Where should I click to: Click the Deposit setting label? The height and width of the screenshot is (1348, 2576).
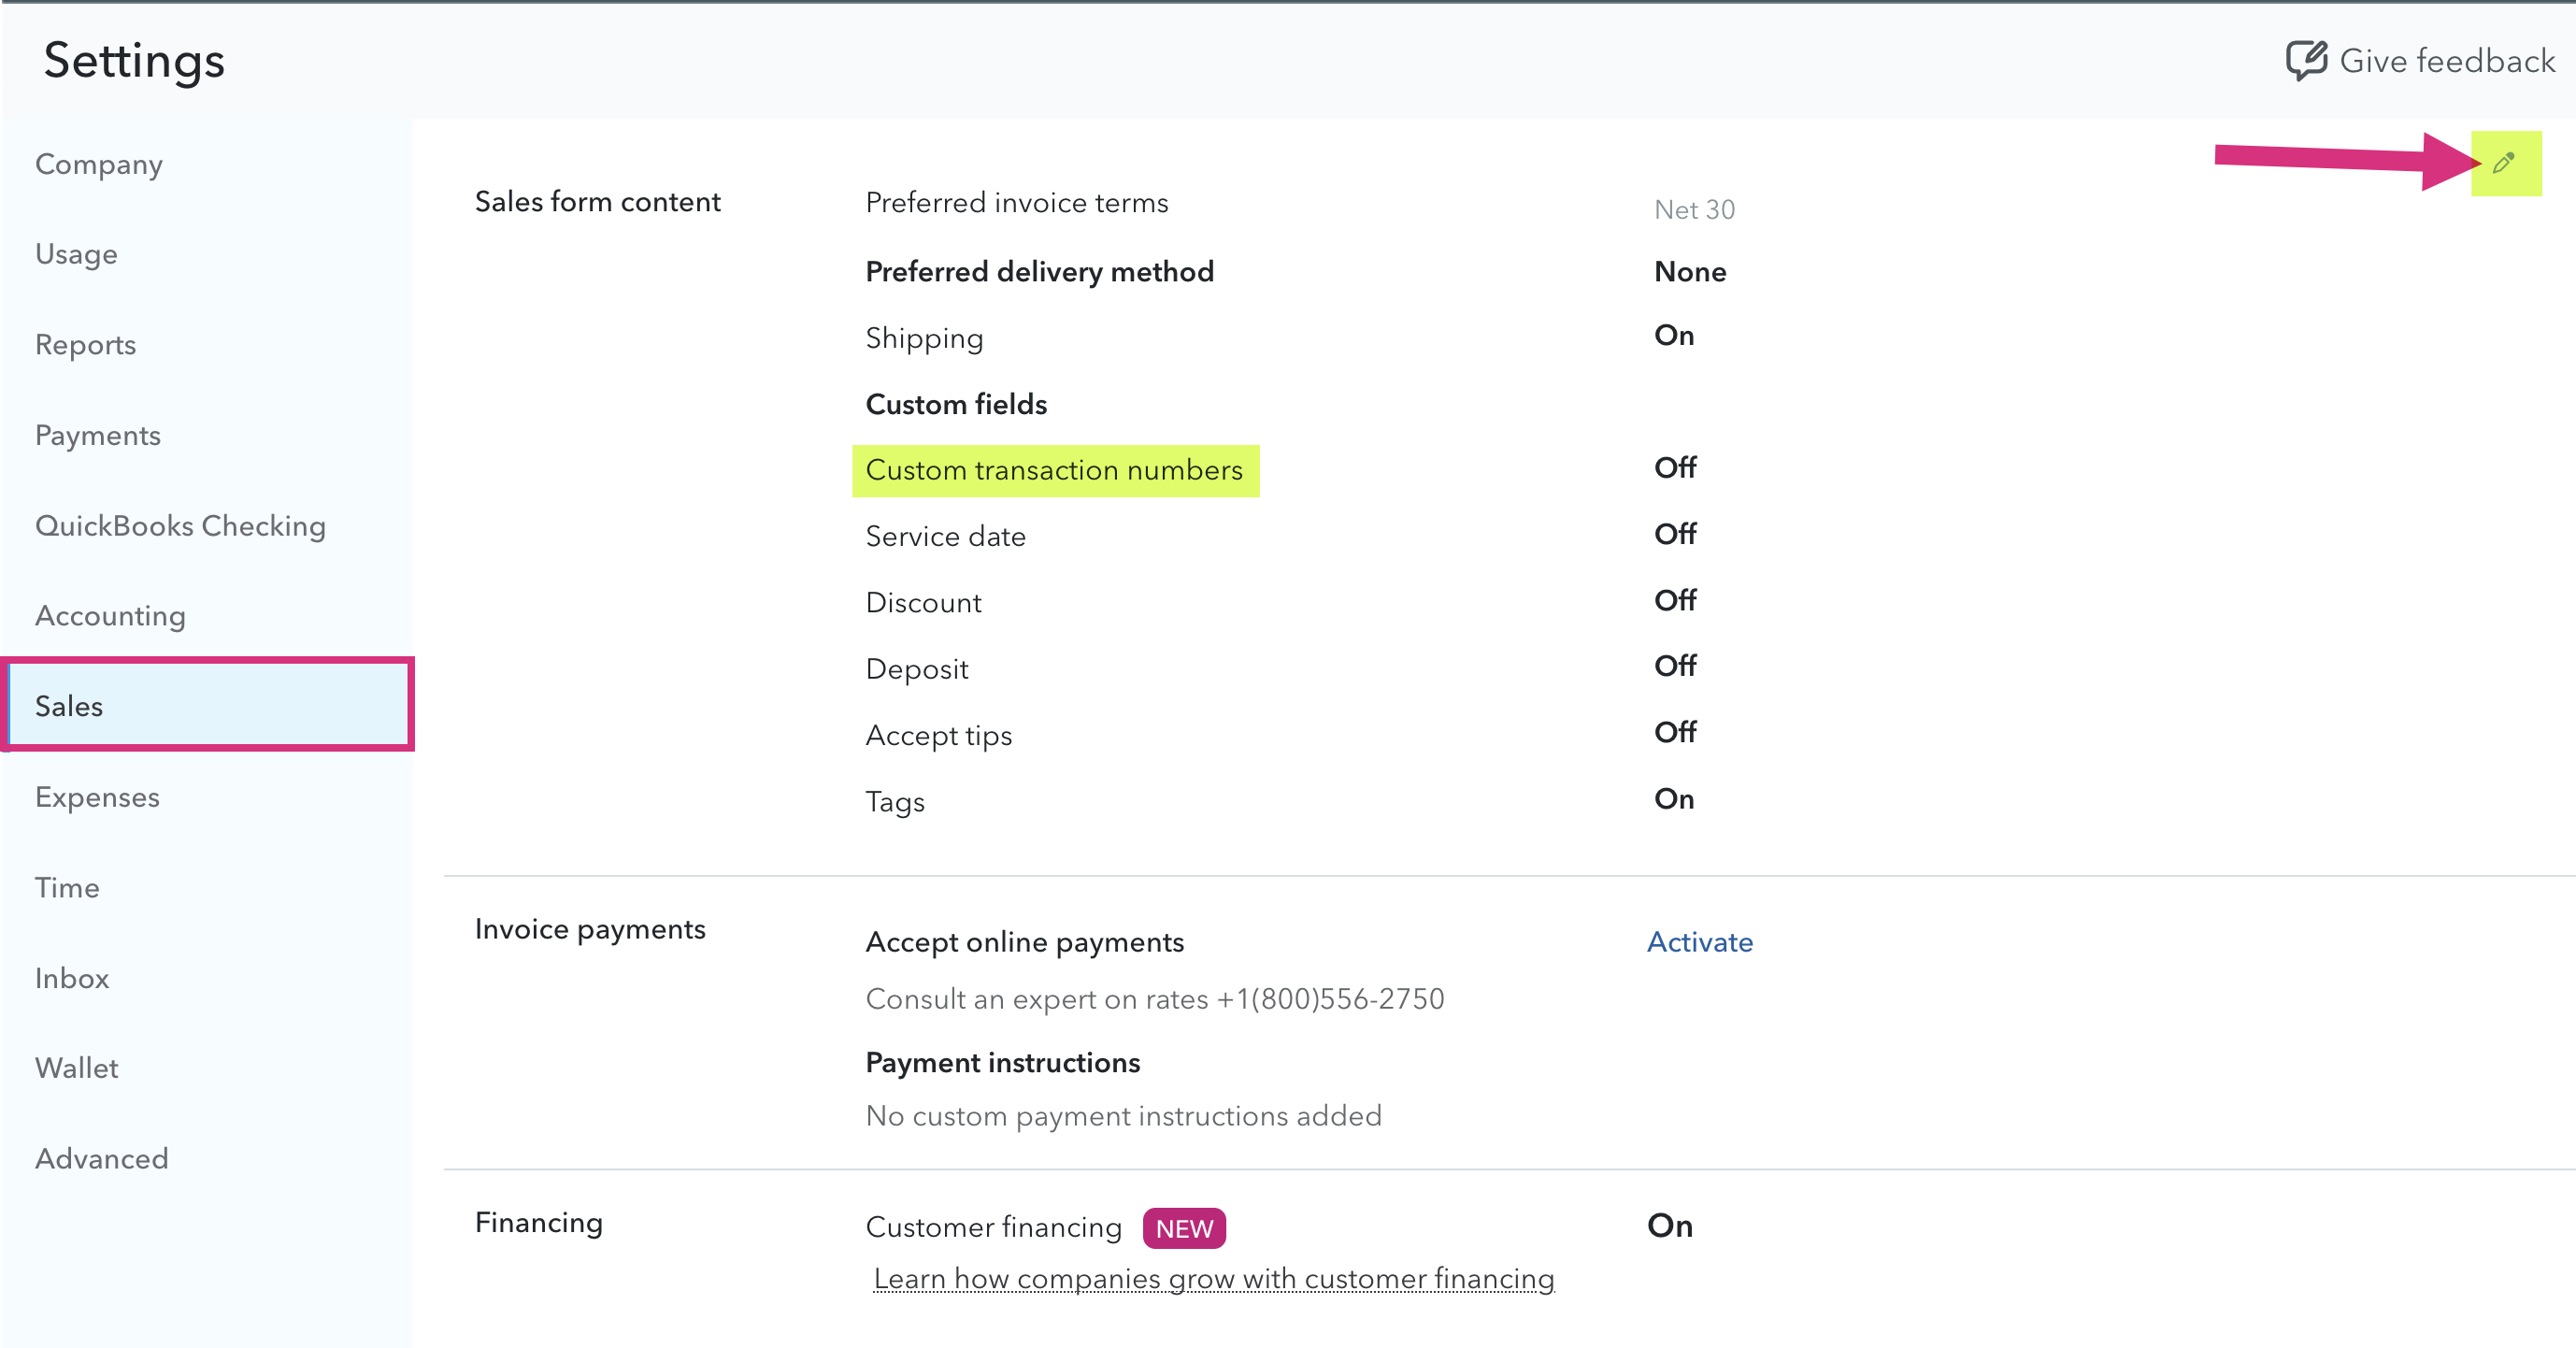tap(917, 669)
